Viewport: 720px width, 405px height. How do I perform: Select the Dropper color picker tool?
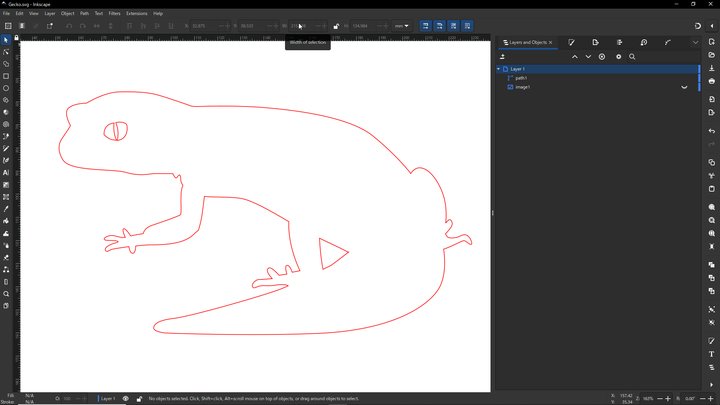click(x=6, y=209)
